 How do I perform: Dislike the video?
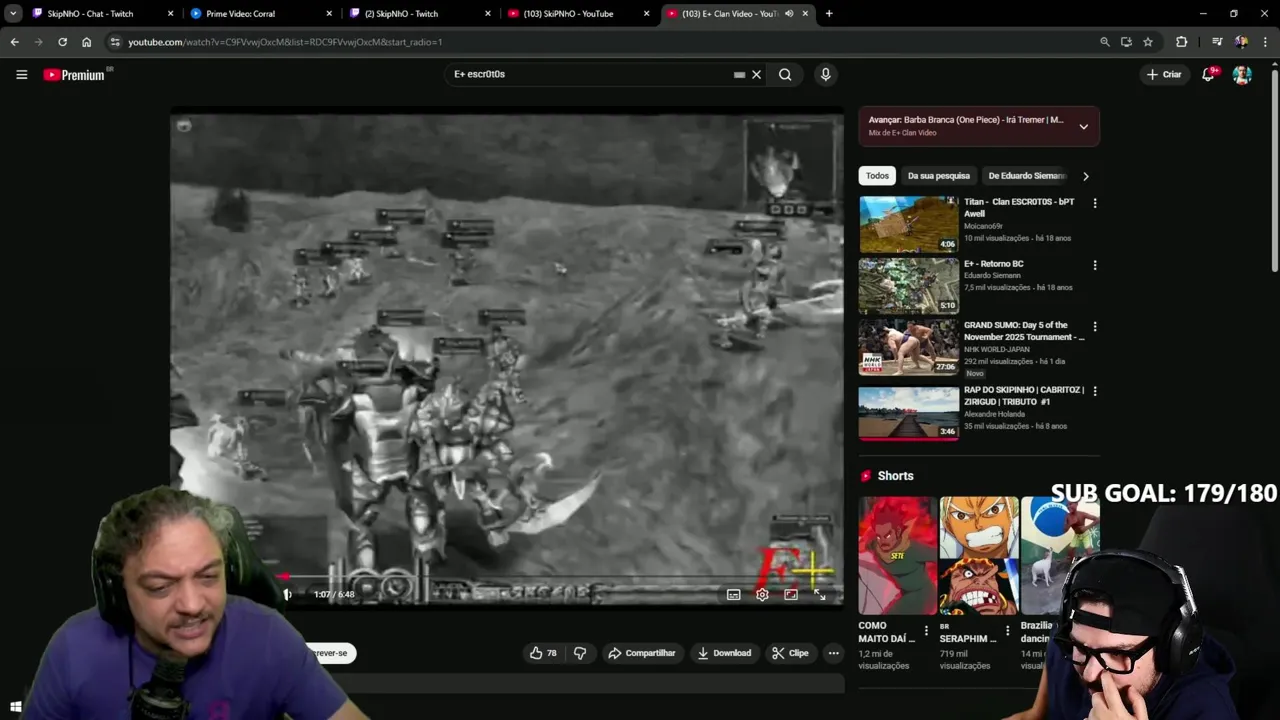579,653
